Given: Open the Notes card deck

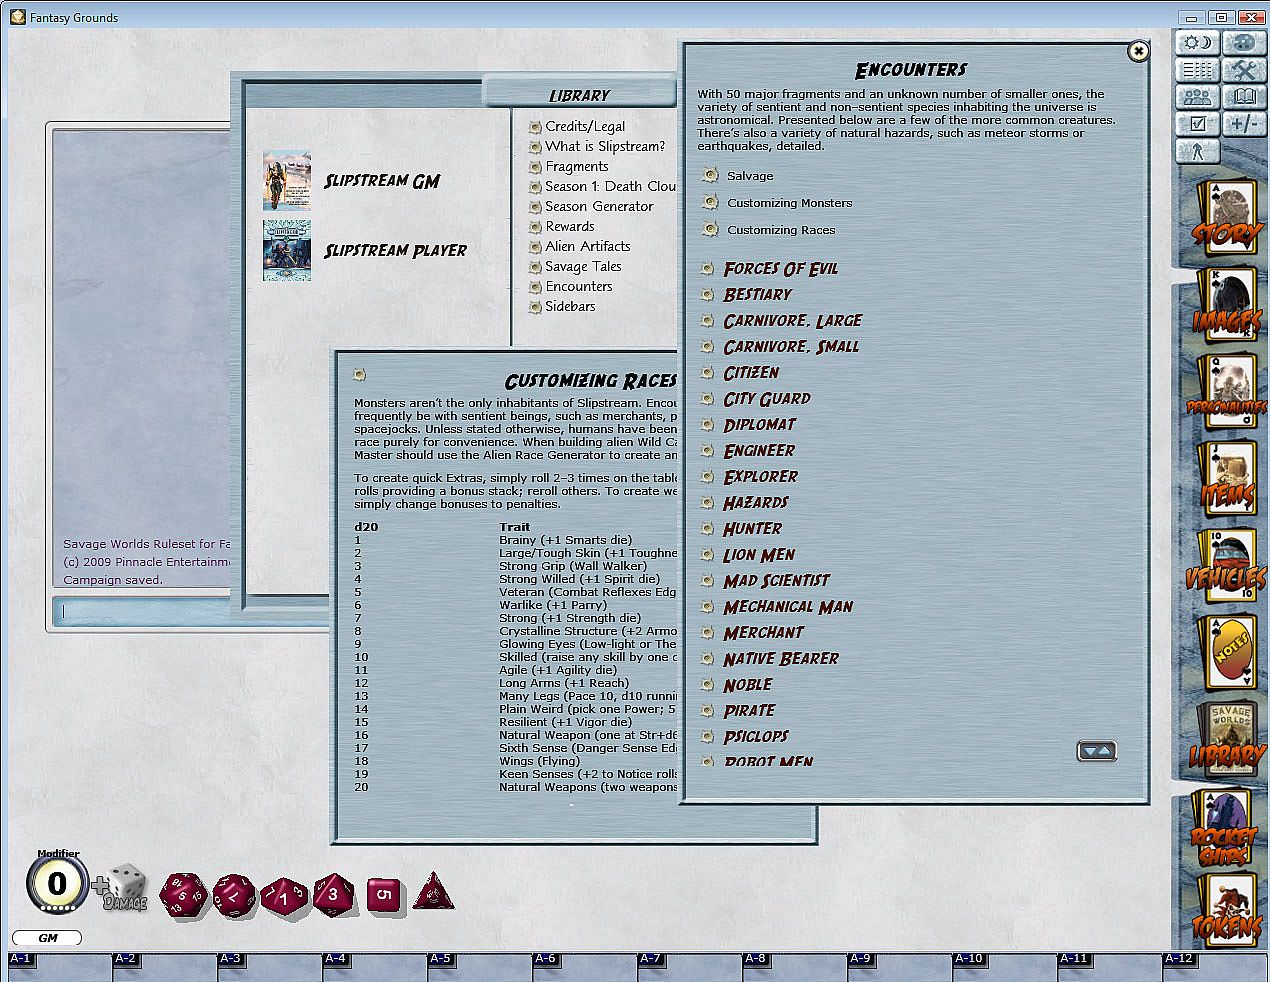Looking at the screenshot, I should [1228, 653].
